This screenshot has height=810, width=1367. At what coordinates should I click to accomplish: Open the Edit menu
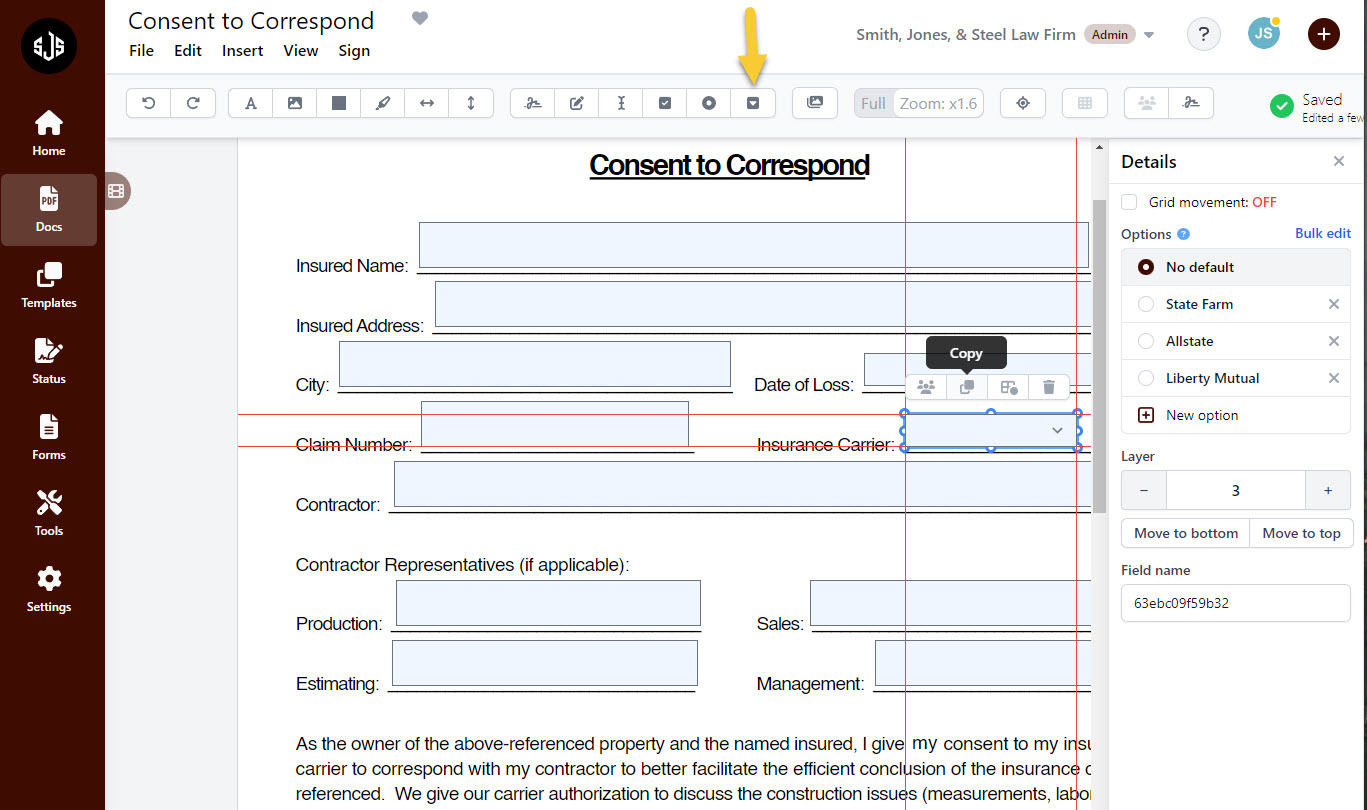click(188, 50)
